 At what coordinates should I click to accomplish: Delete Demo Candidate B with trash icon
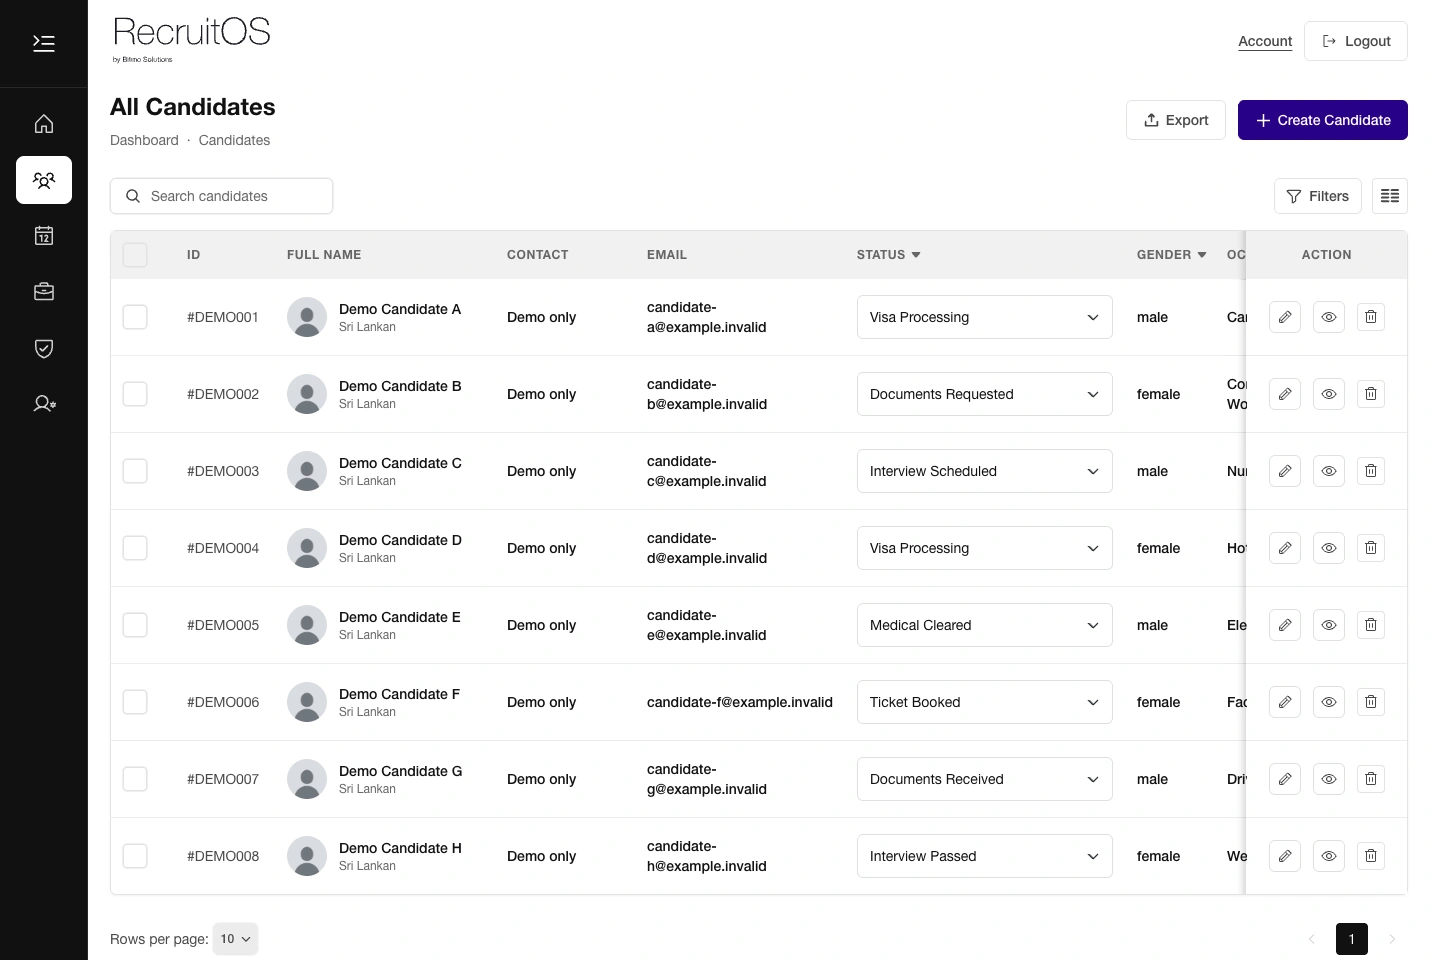1371,394
